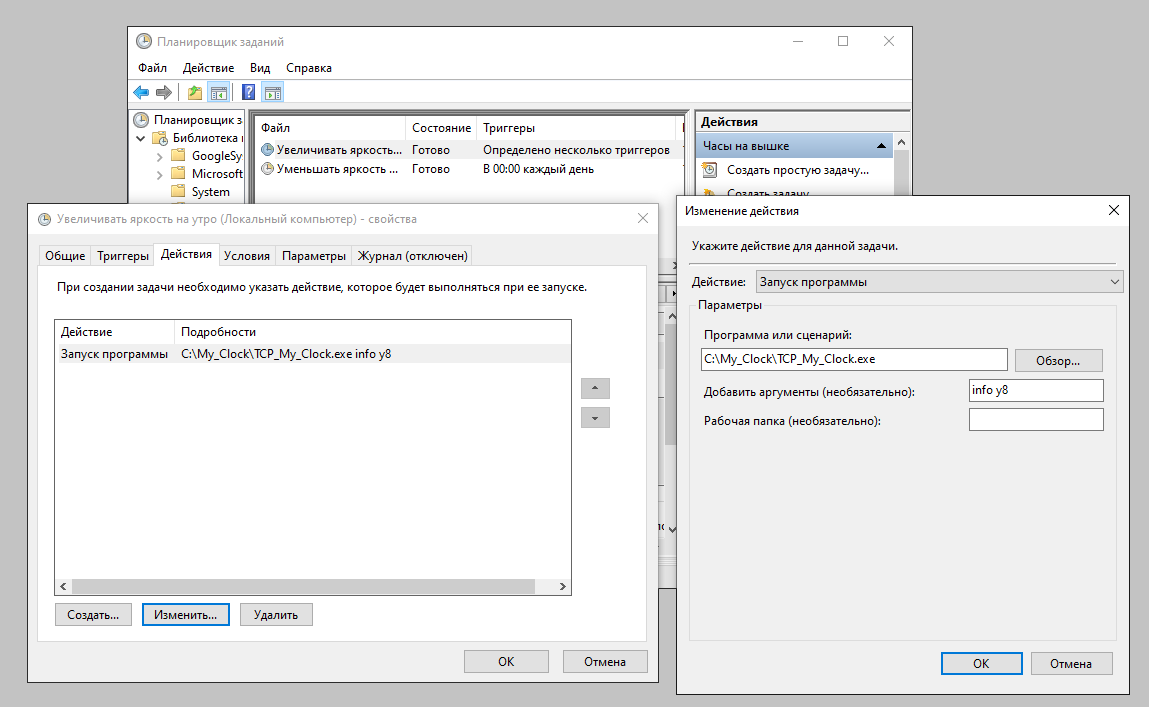Expand the GoogleSystem folder node
Screen dimensions: 1149x707
click(x=159, y=156)
